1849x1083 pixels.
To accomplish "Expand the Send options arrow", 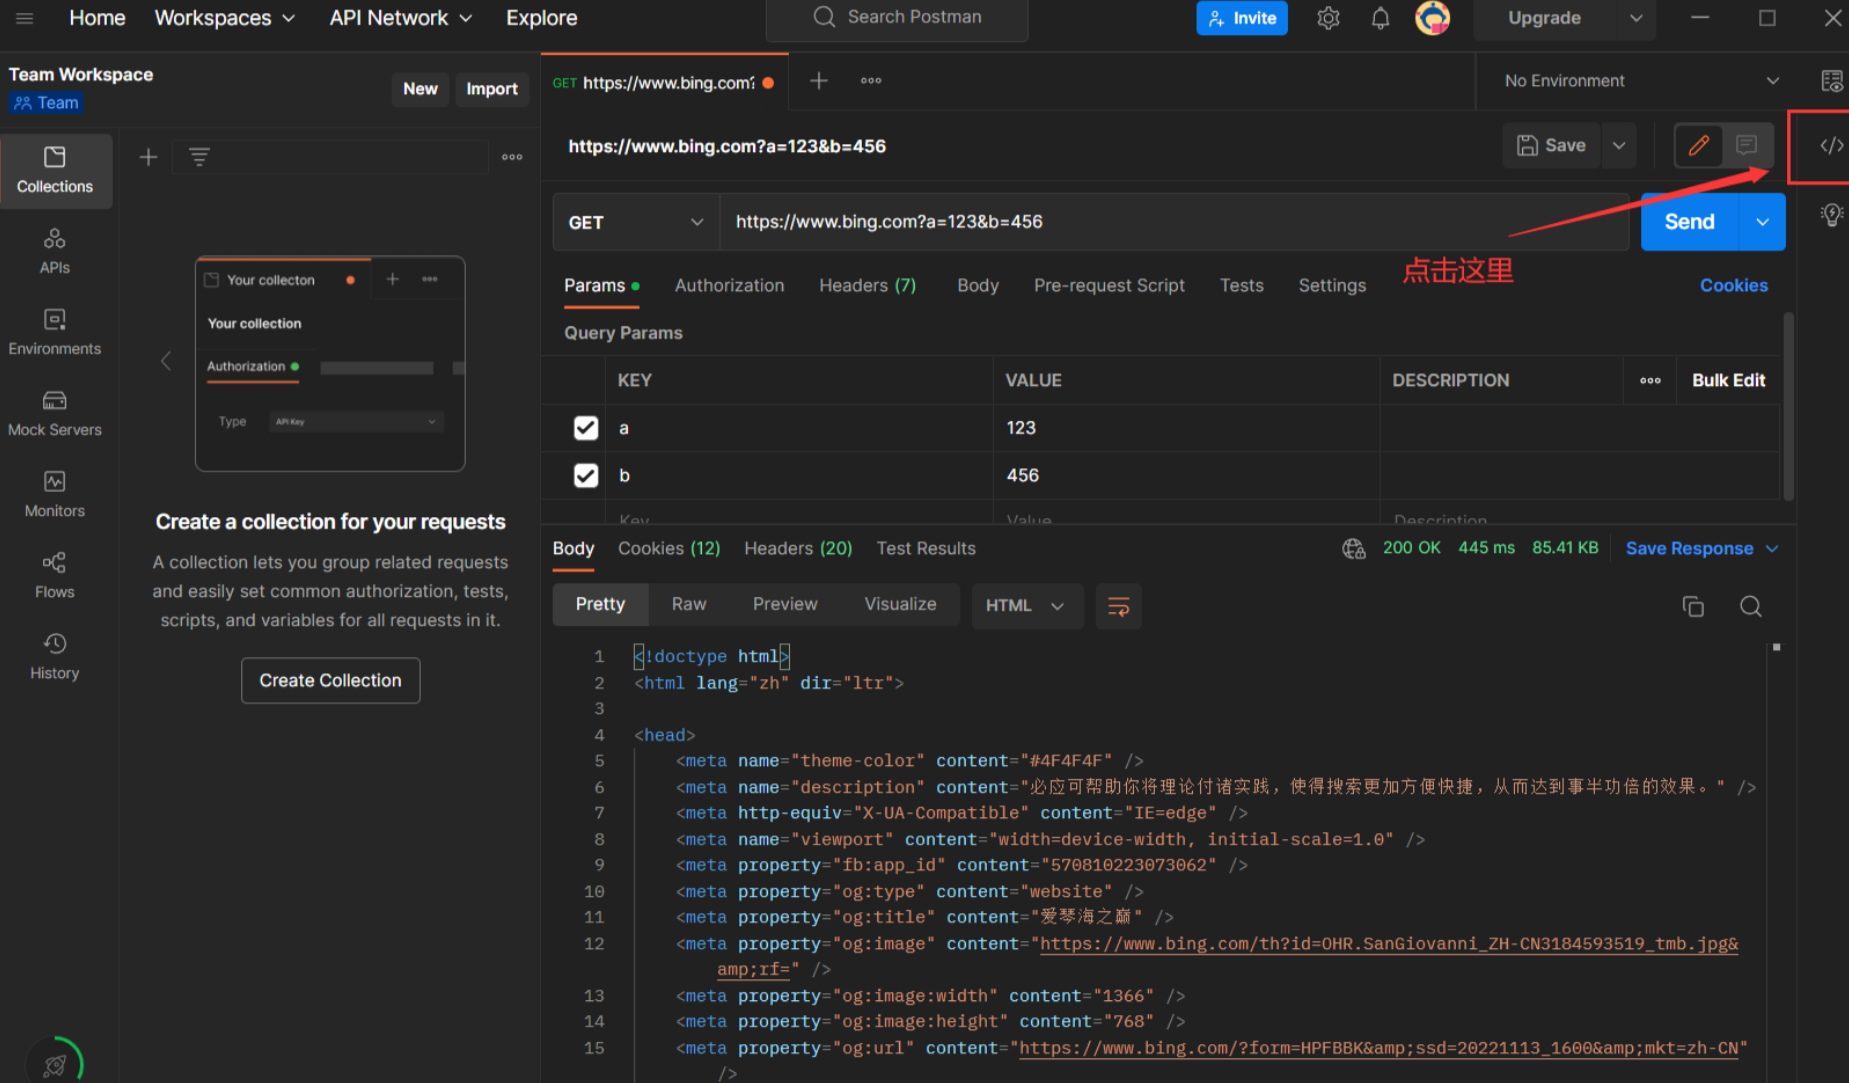I will point(1762,222).
